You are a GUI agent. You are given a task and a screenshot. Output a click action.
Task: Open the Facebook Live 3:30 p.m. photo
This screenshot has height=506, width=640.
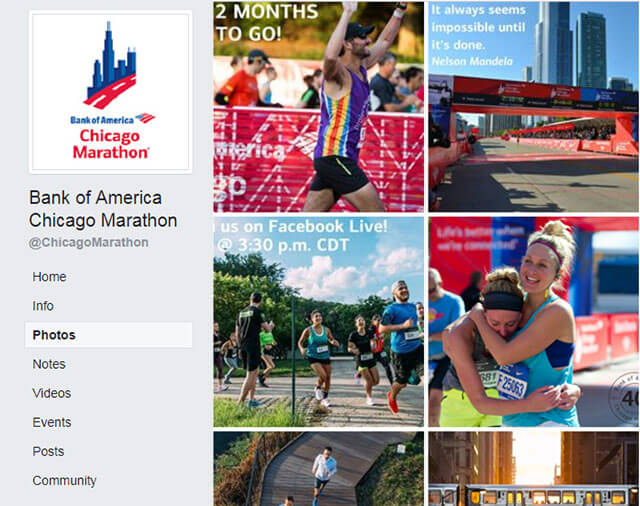(x=318, y=322)
